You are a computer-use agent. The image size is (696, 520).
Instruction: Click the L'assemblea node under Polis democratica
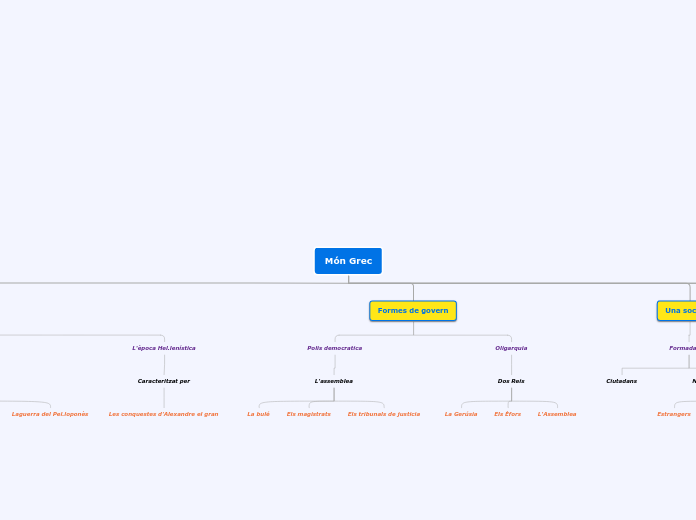(334, 381)
